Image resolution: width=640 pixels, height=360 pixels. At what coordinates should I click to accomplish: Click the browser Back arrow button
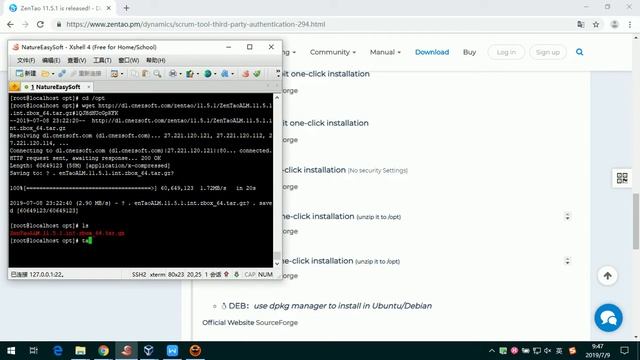(10, 24)
